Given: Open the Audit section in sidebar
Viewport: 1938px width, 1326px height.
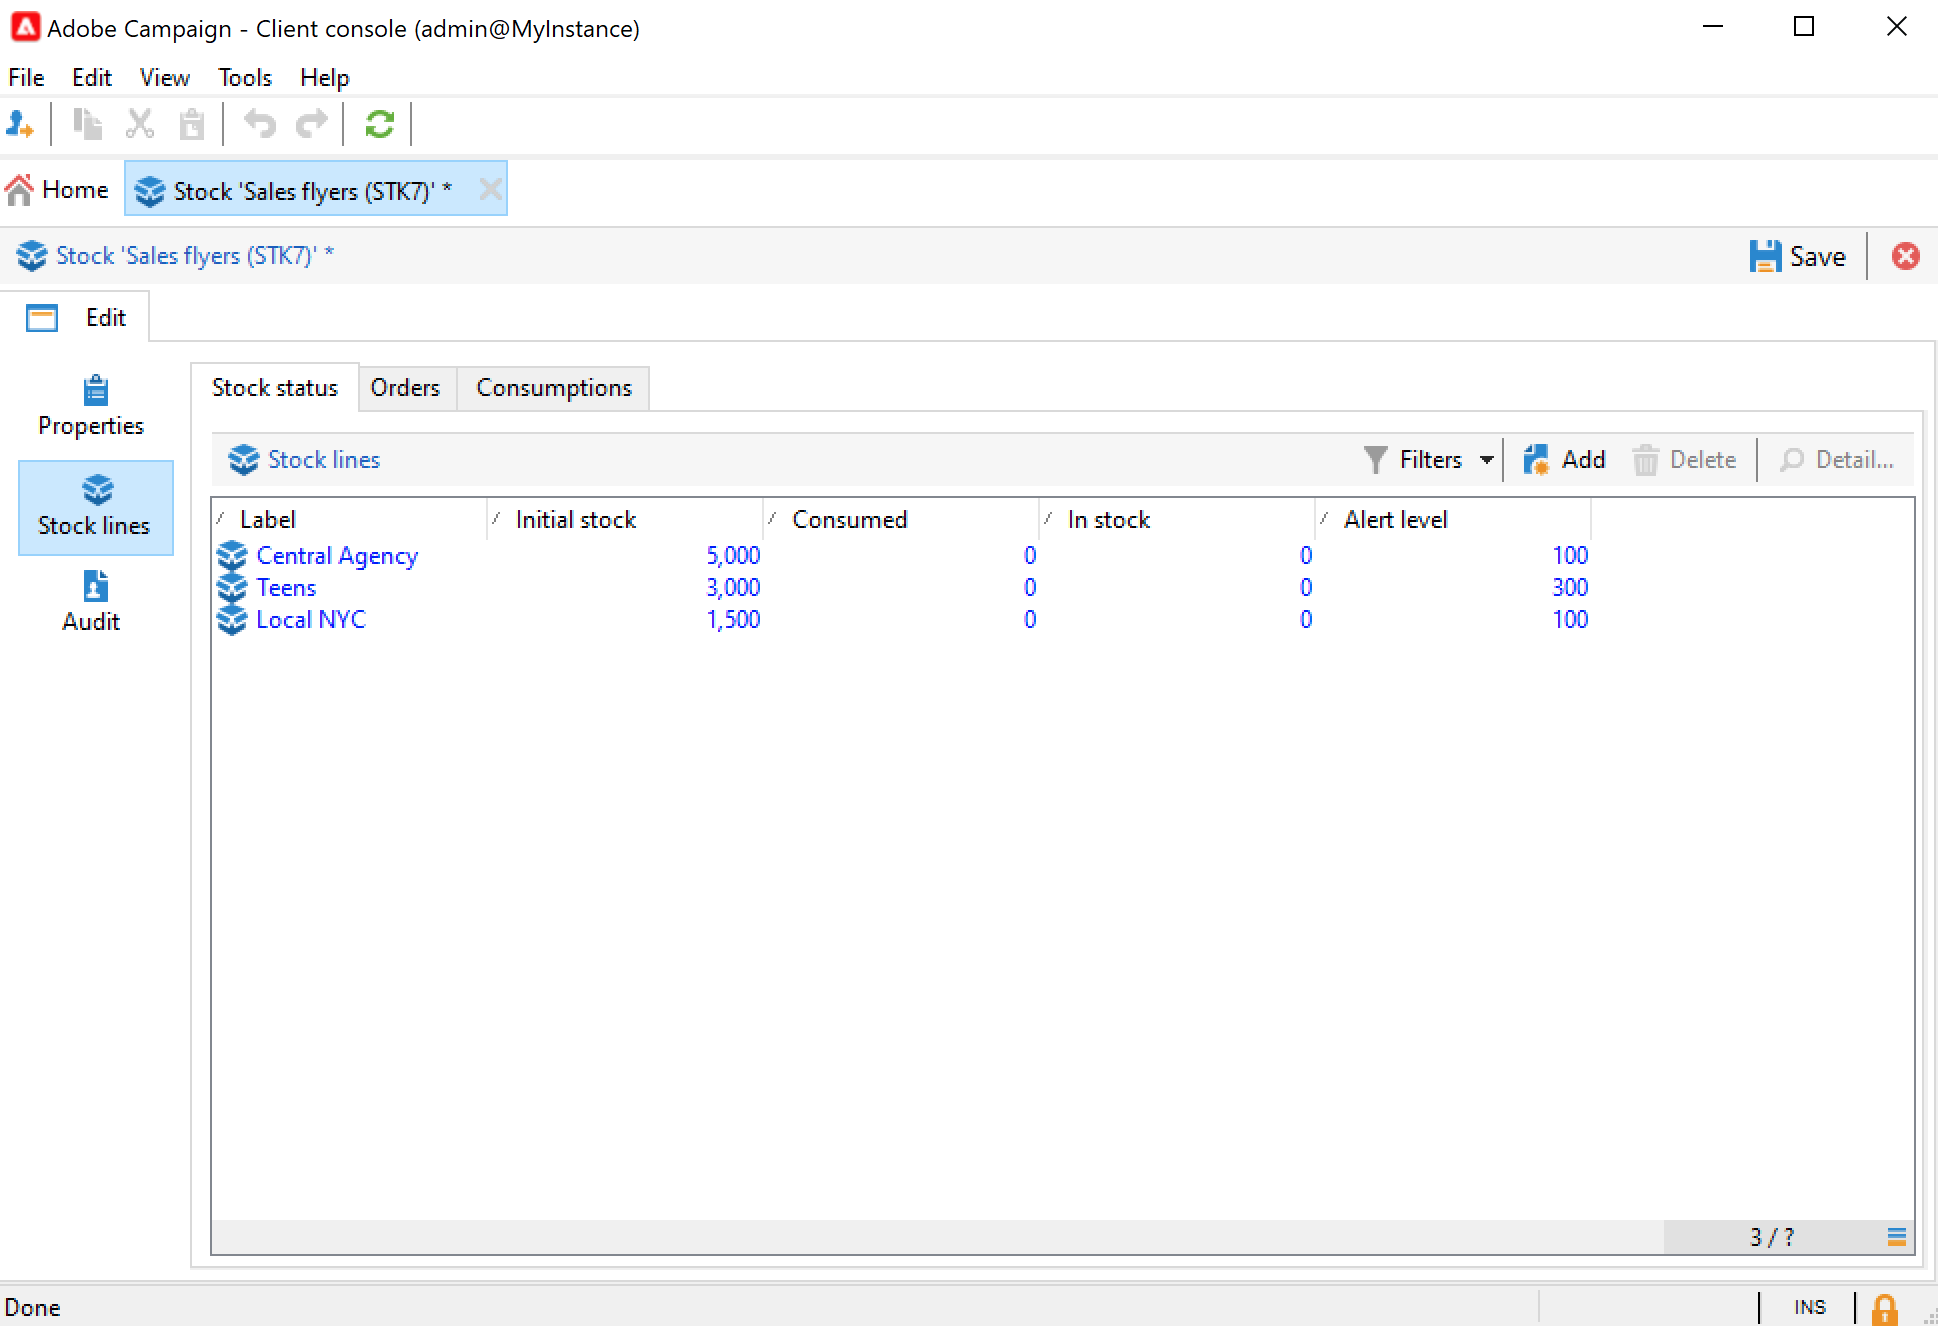Looking at the screenshot, I should 92,602.
